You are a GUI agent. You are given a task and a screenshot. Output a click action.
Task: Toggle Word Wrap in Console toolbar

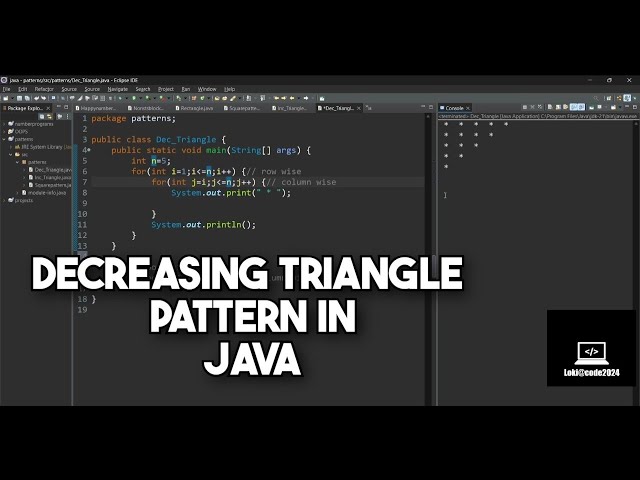[x=565, y=107]
